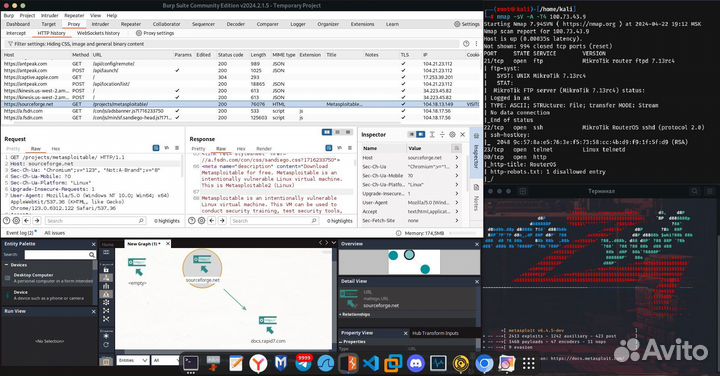The height and width of the screenshot is (376, 720).
Task: Switch response view to Render tab
Action: coord(264,149)
